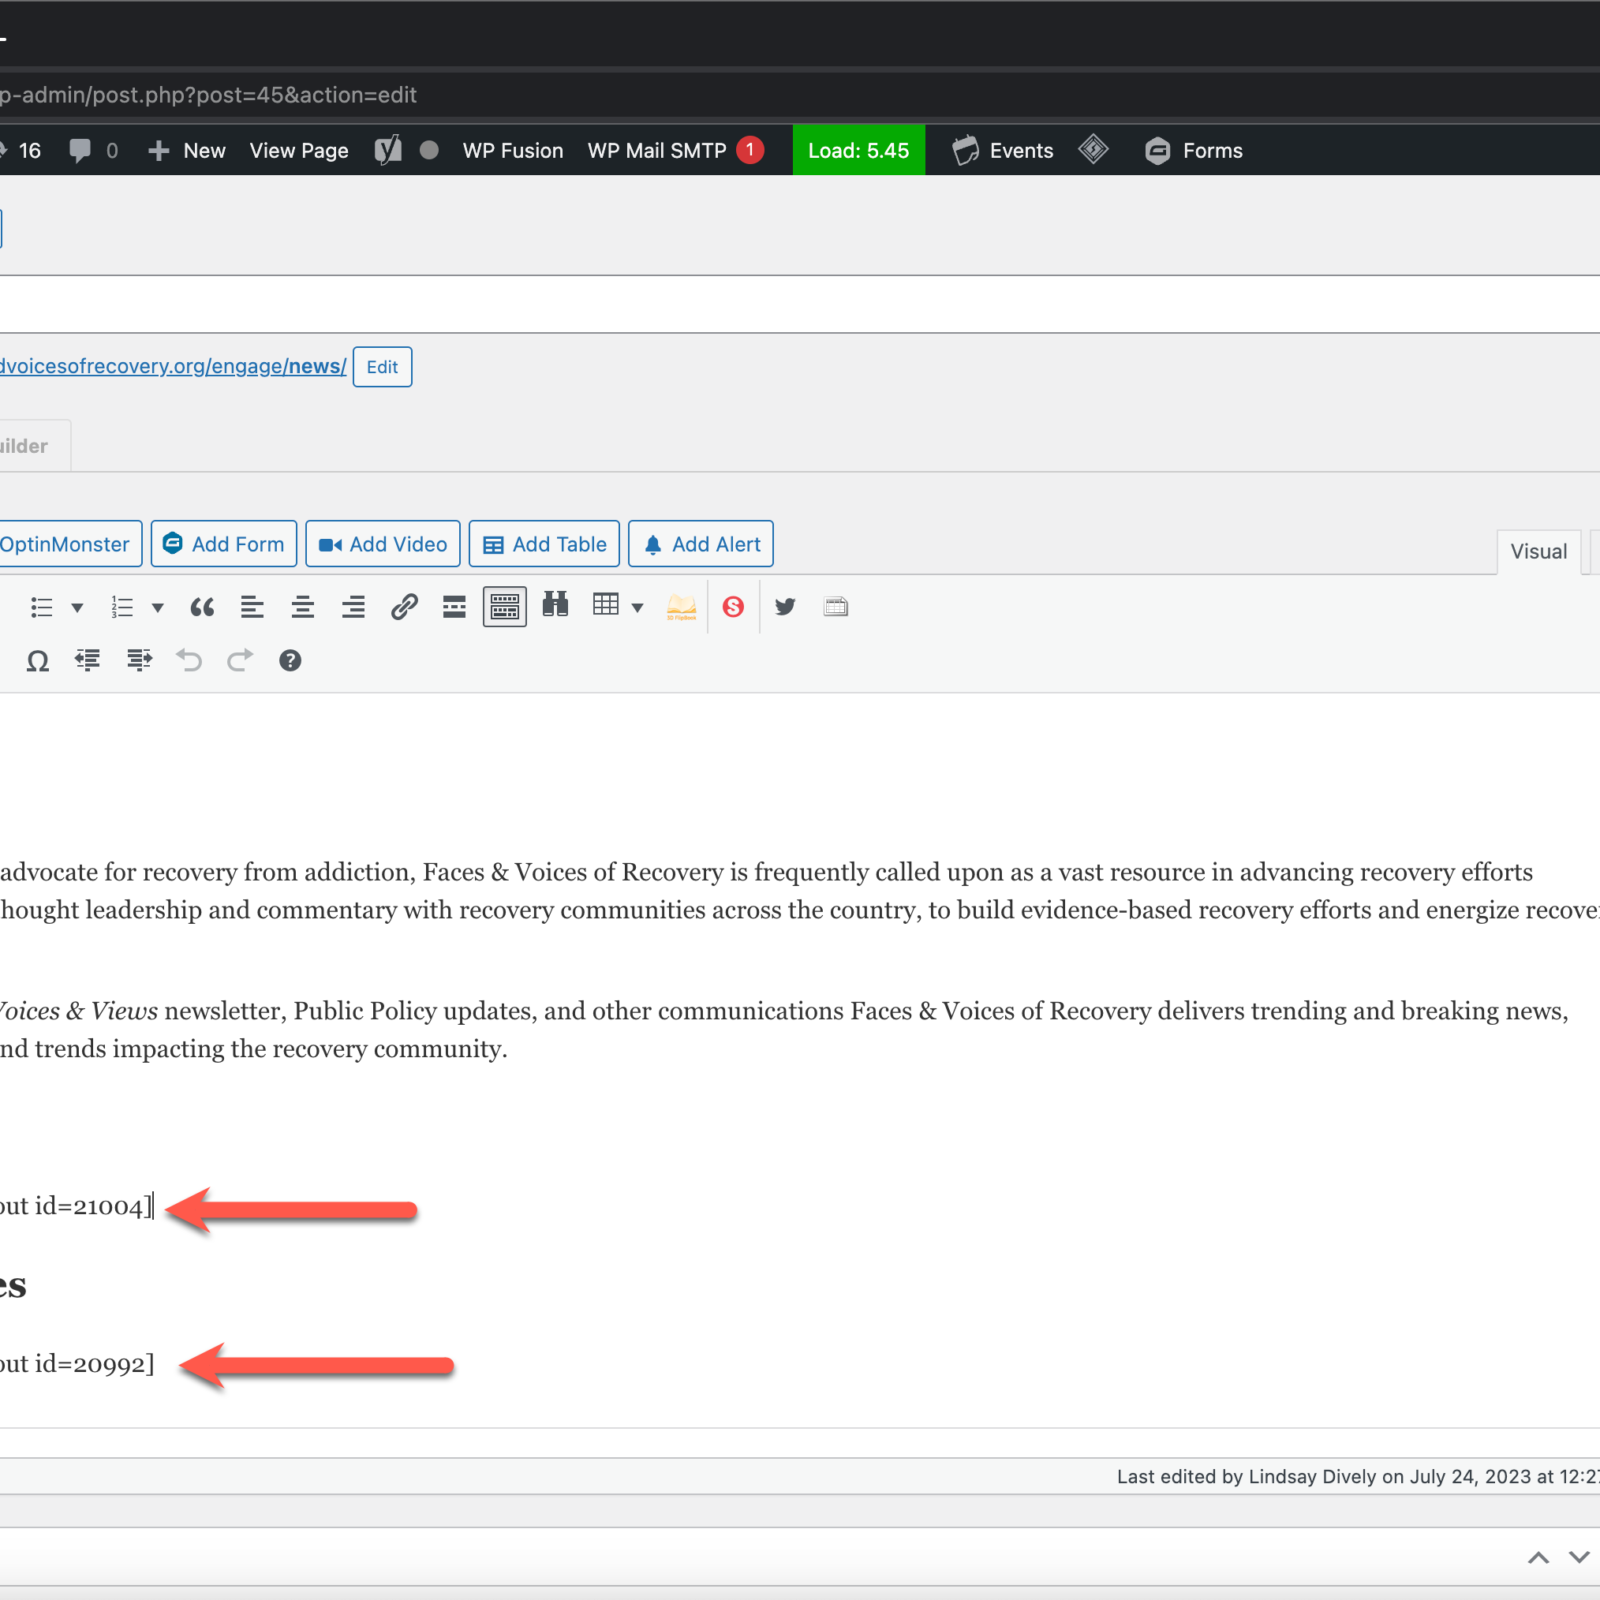Toggle left text alignment

tap(252, 607)
